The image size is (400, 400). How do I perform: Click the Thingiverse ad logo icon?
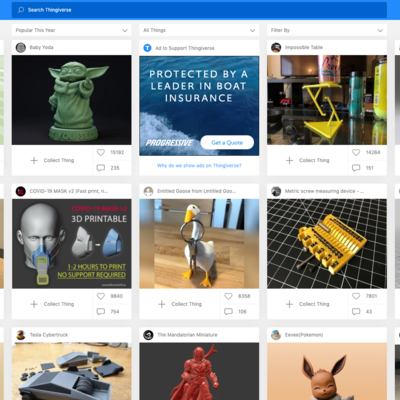(147, 48)
